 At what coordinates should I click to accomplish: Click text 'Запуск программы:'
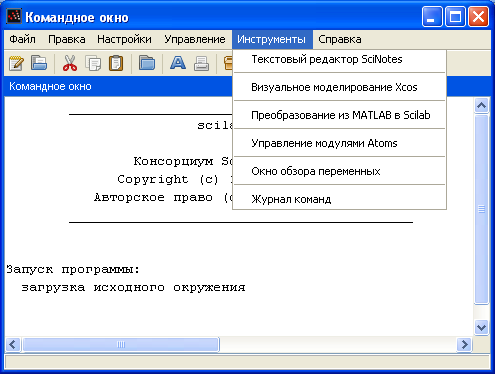73,269
